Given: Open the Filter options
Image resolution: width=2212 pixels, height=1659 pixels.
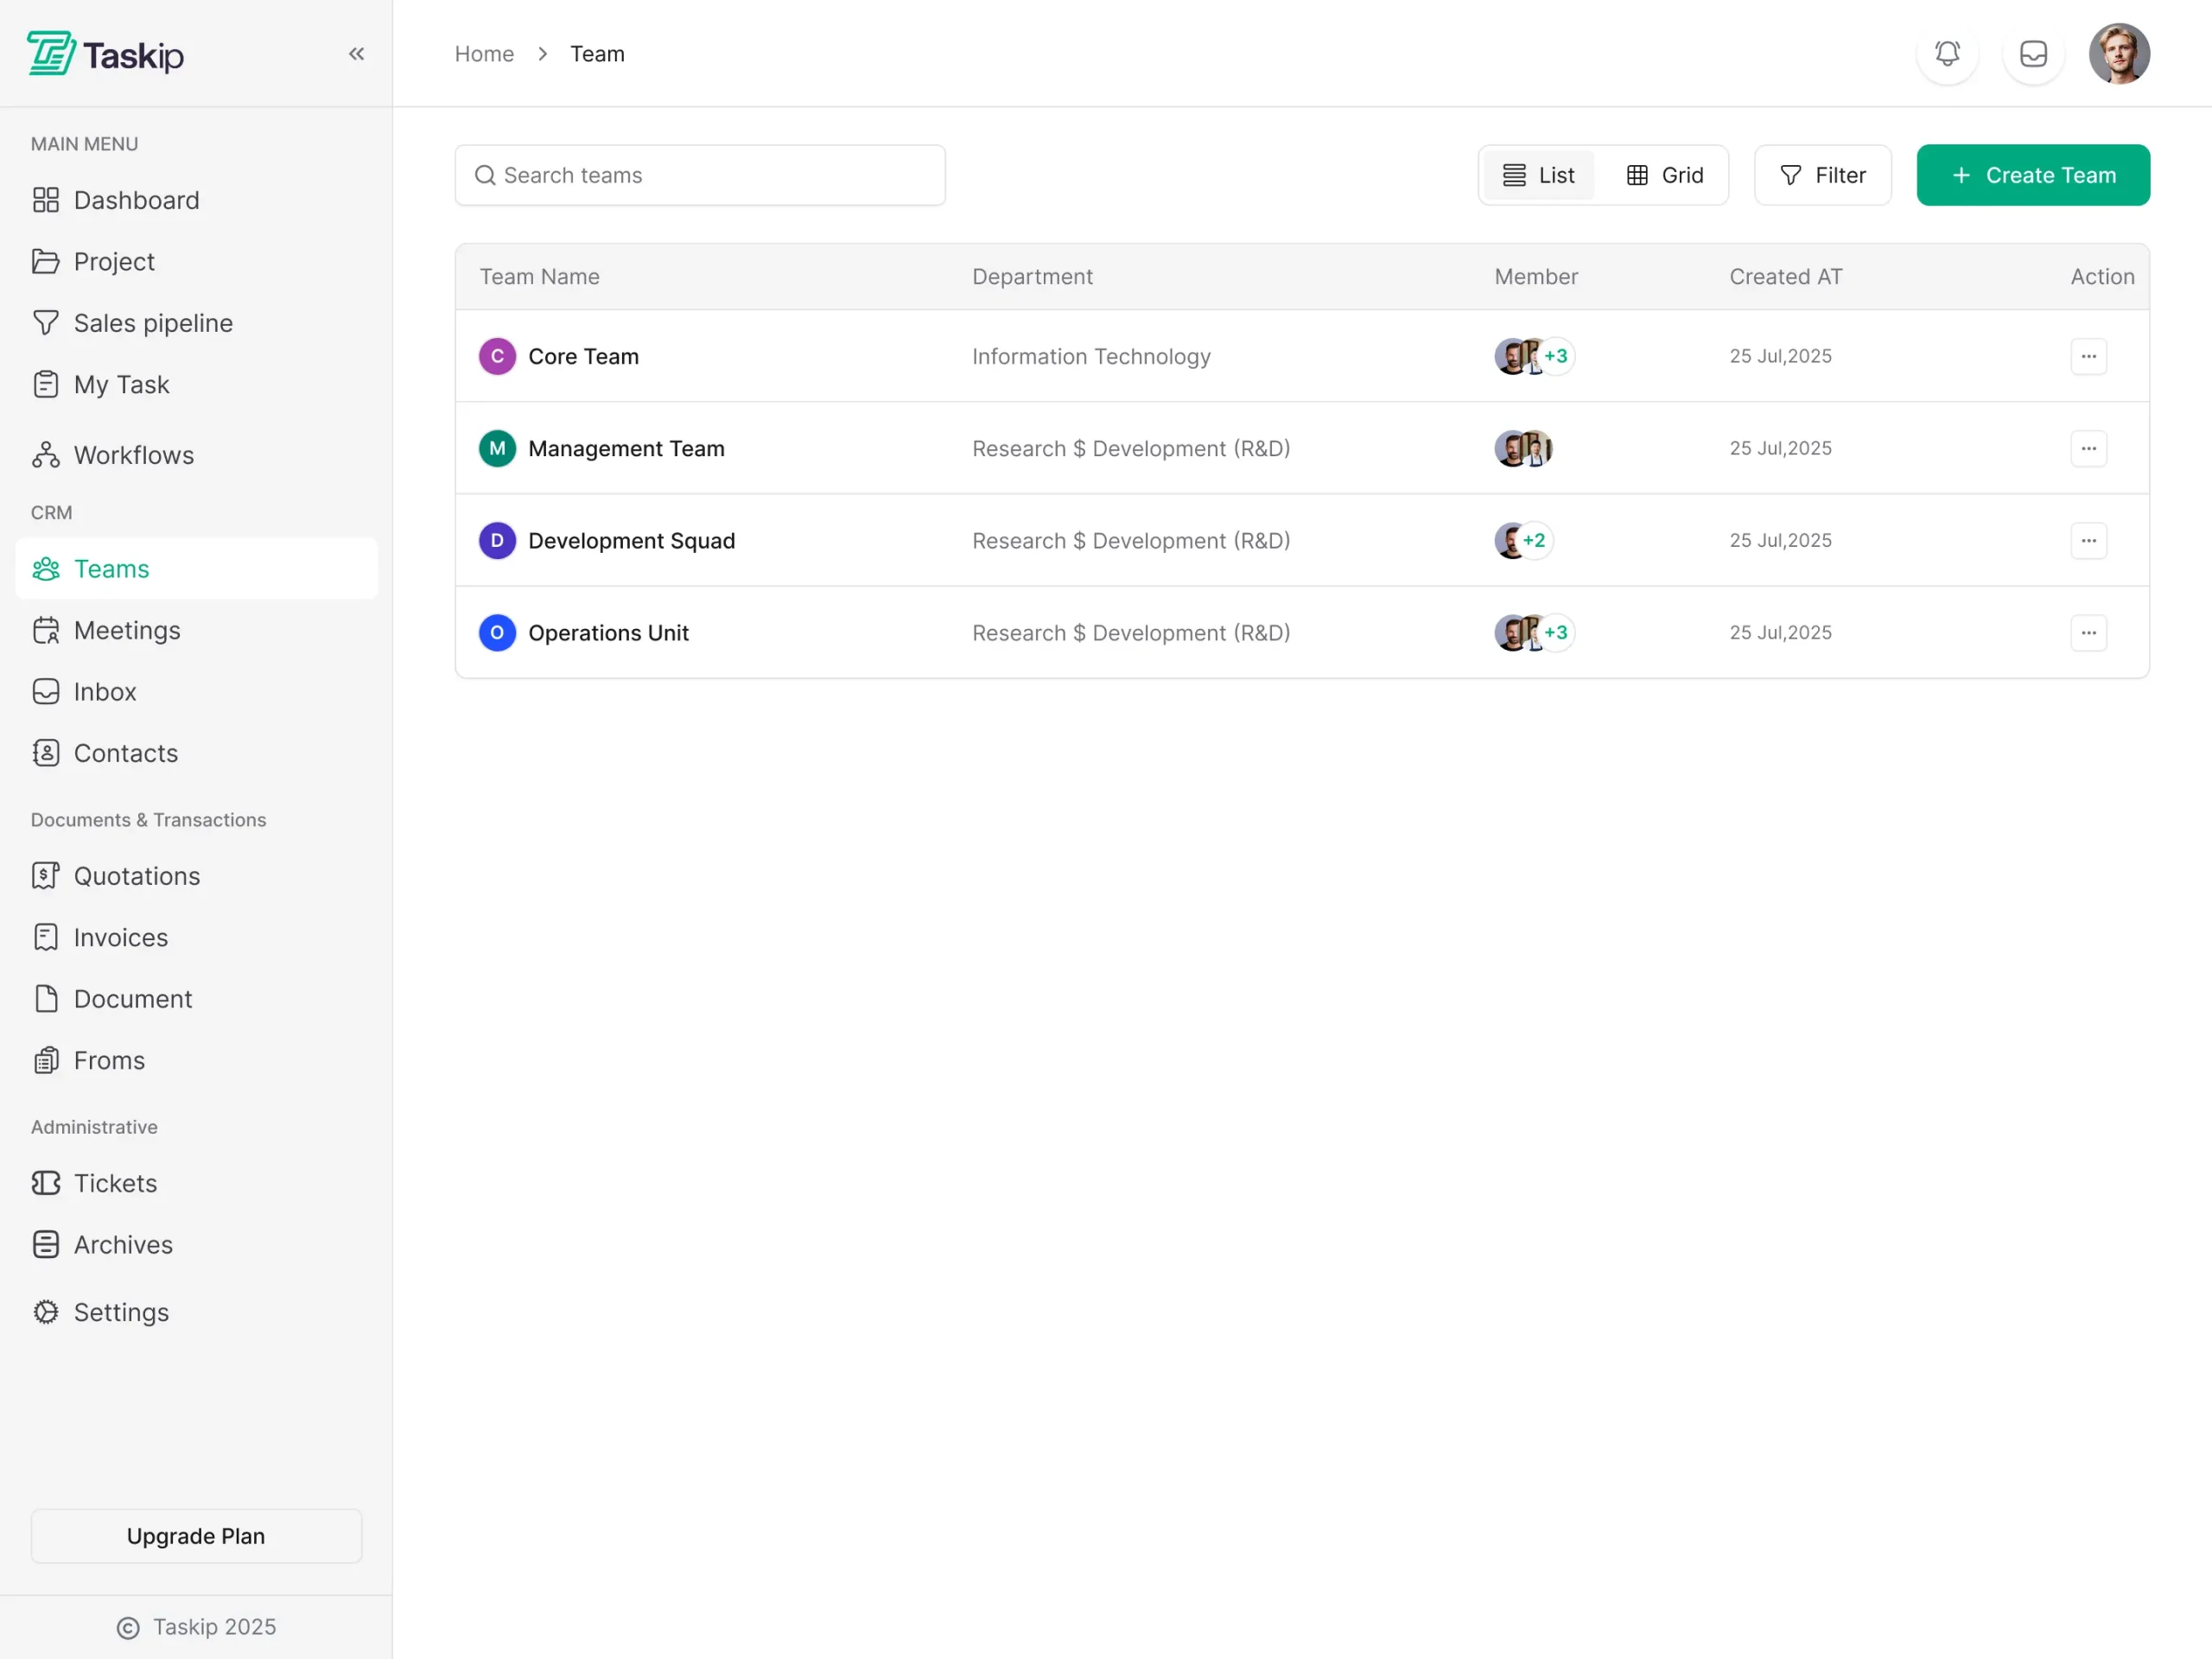Looking at the screenshot, I should pyautogui.click(x=1822, y=176).
